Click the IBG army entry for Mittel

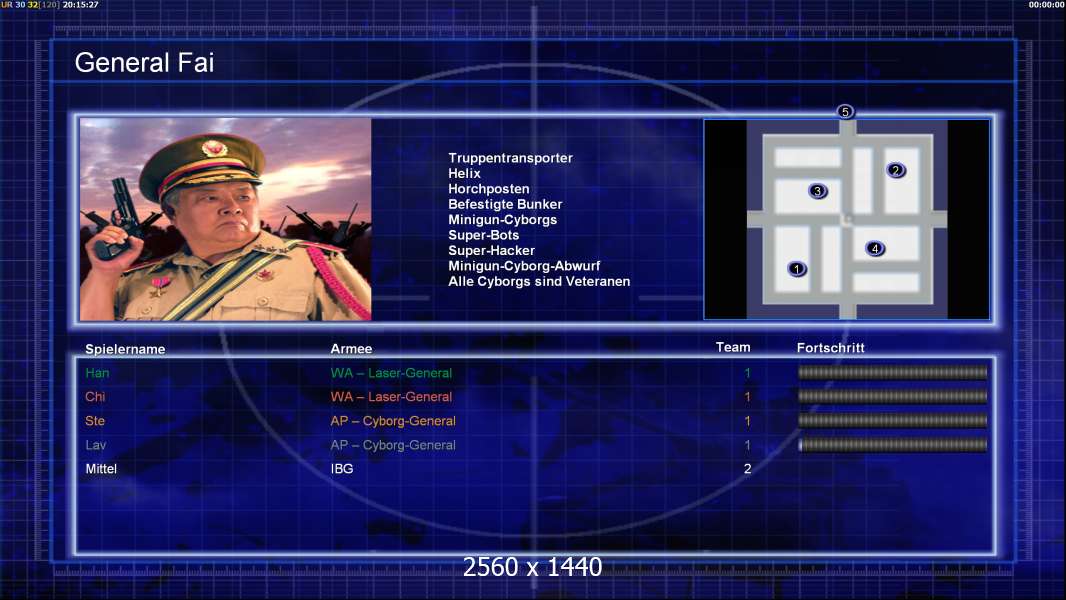click(342, 469)
